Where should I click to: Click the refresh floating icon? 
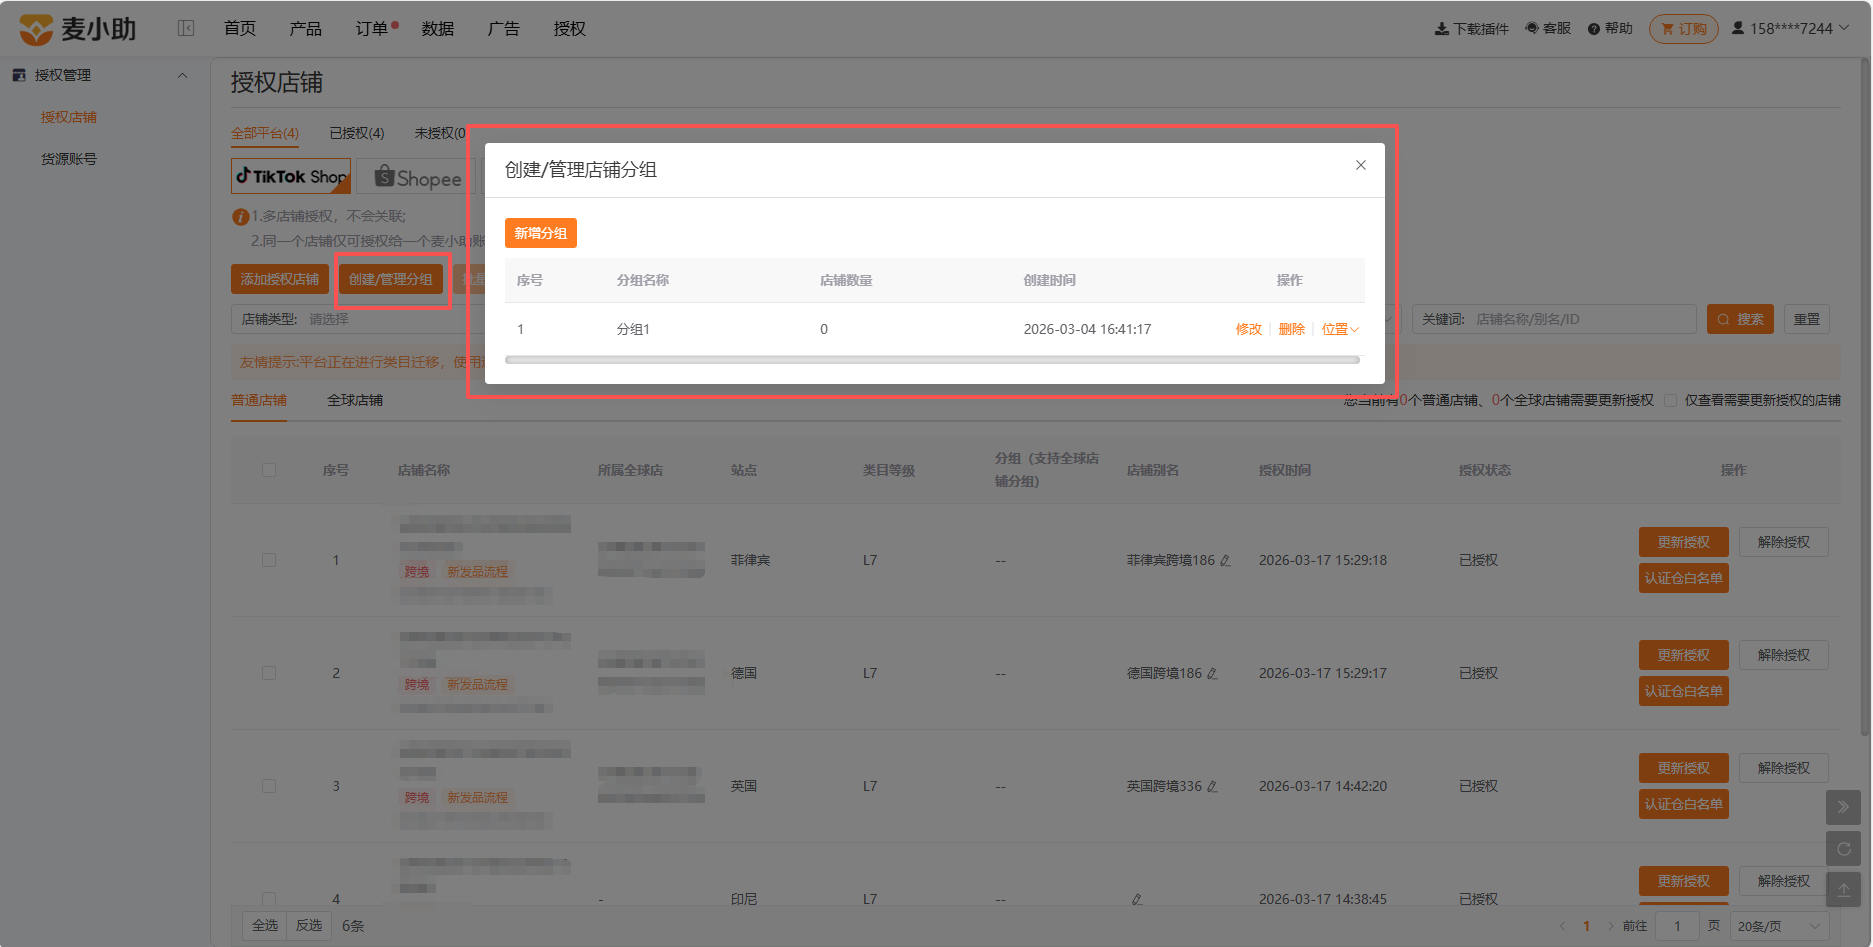click(1844, 849)
